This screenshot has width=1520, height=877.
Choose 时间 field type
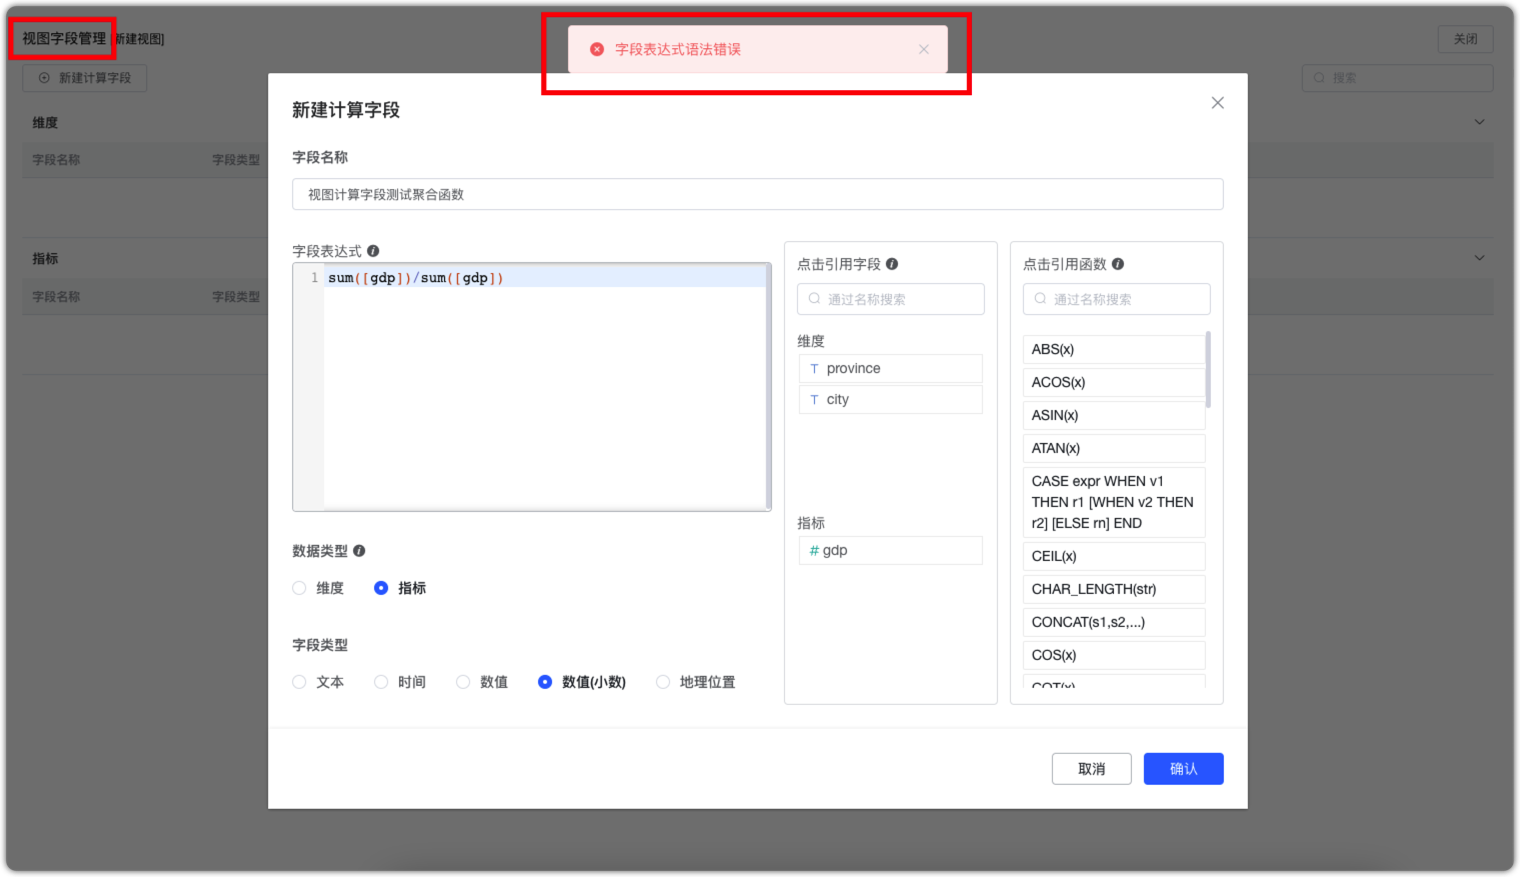tap(381, 682)
